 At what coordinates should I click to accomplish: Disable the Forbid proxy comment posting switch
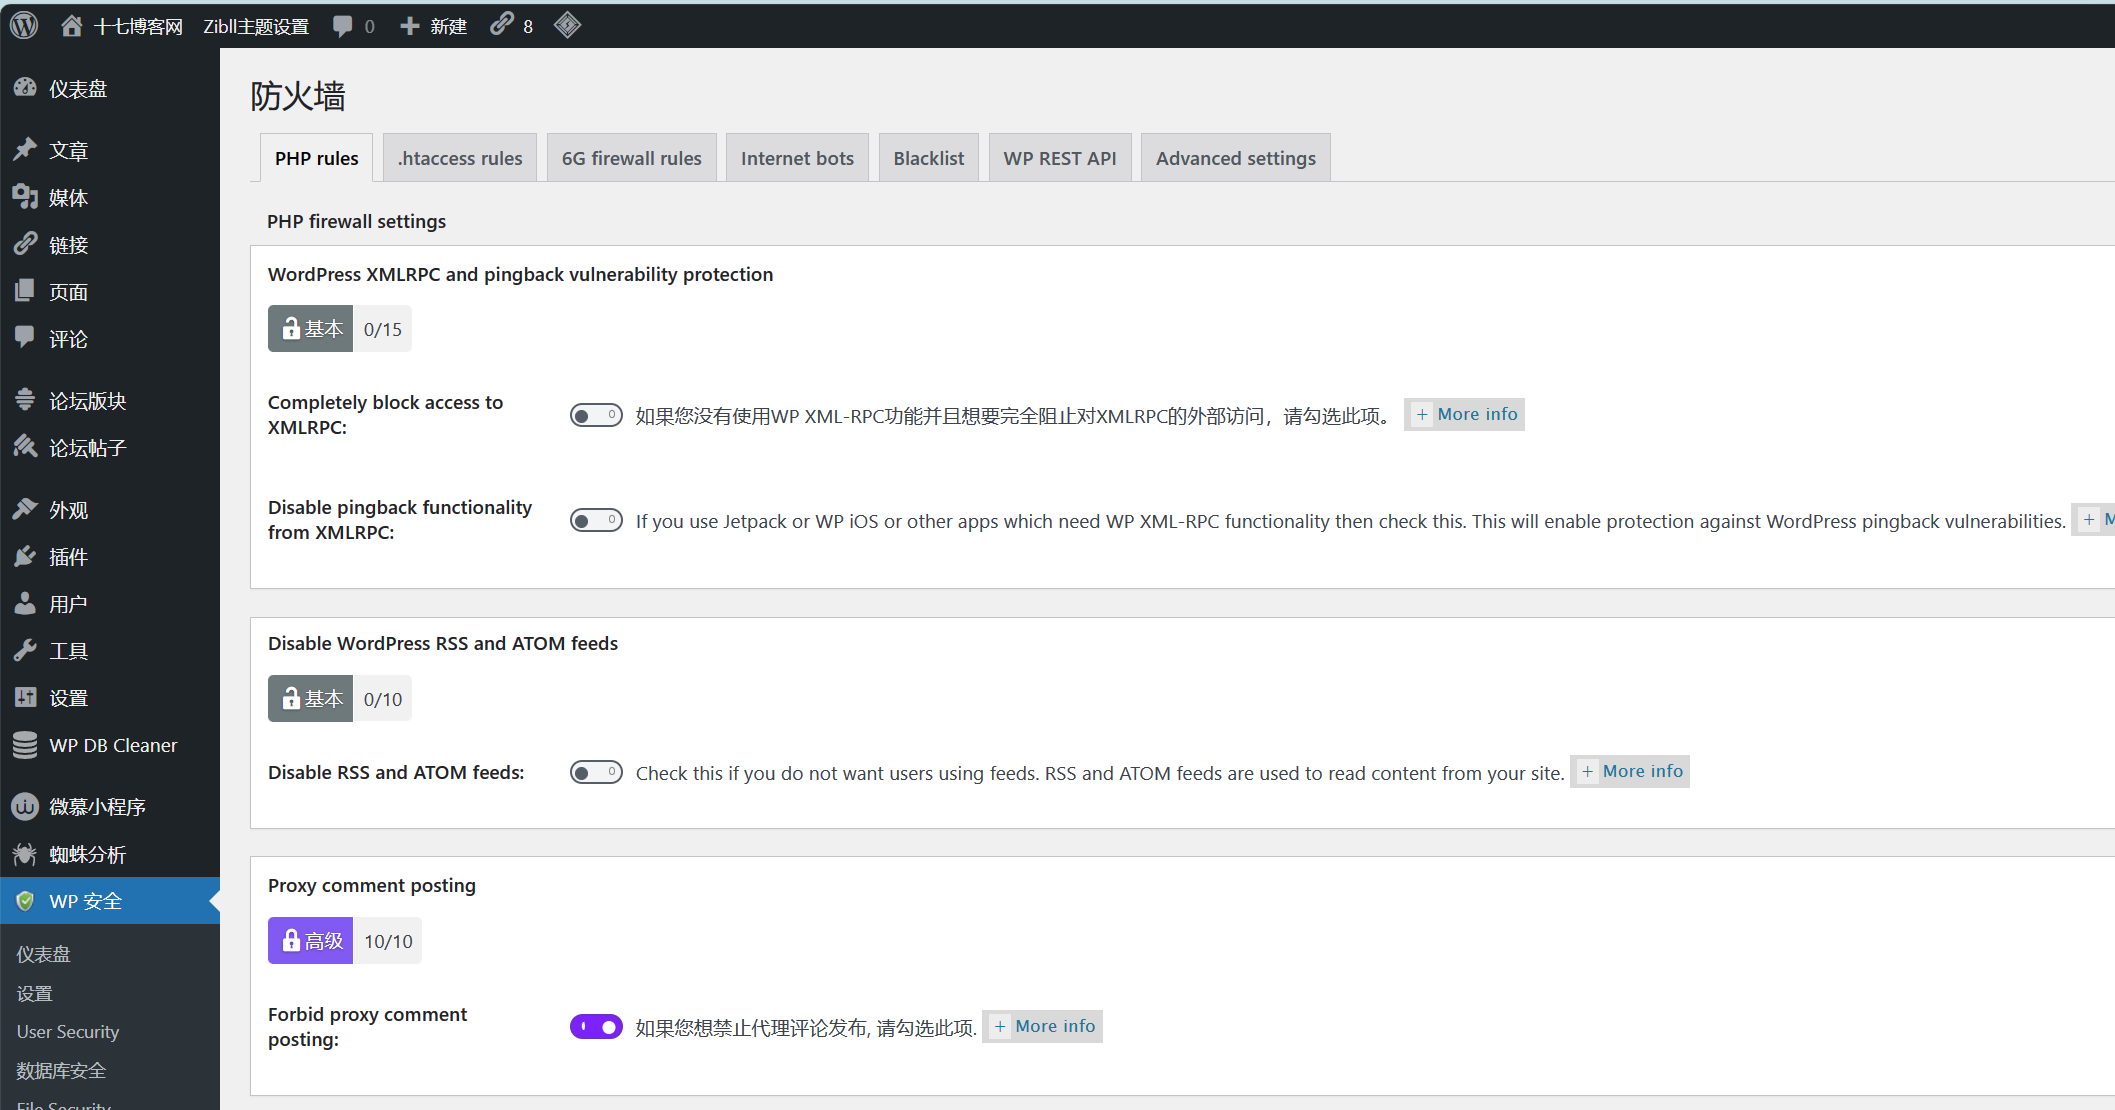596,1026
